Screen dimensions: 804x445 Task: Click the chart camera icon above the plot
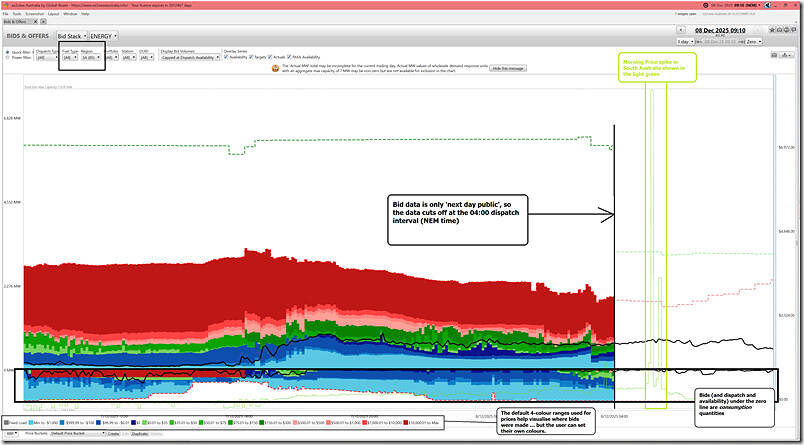774,55
